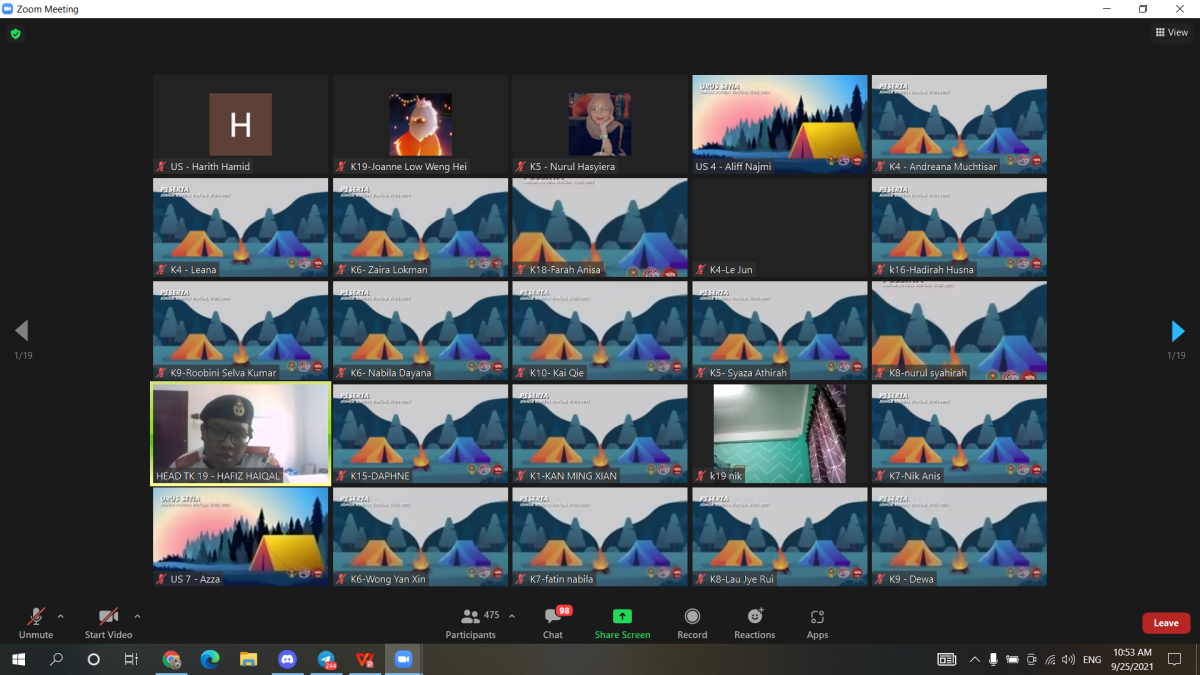Expand audio options arrow beside Unmute

pyautogui.click(x=61, y=616)
